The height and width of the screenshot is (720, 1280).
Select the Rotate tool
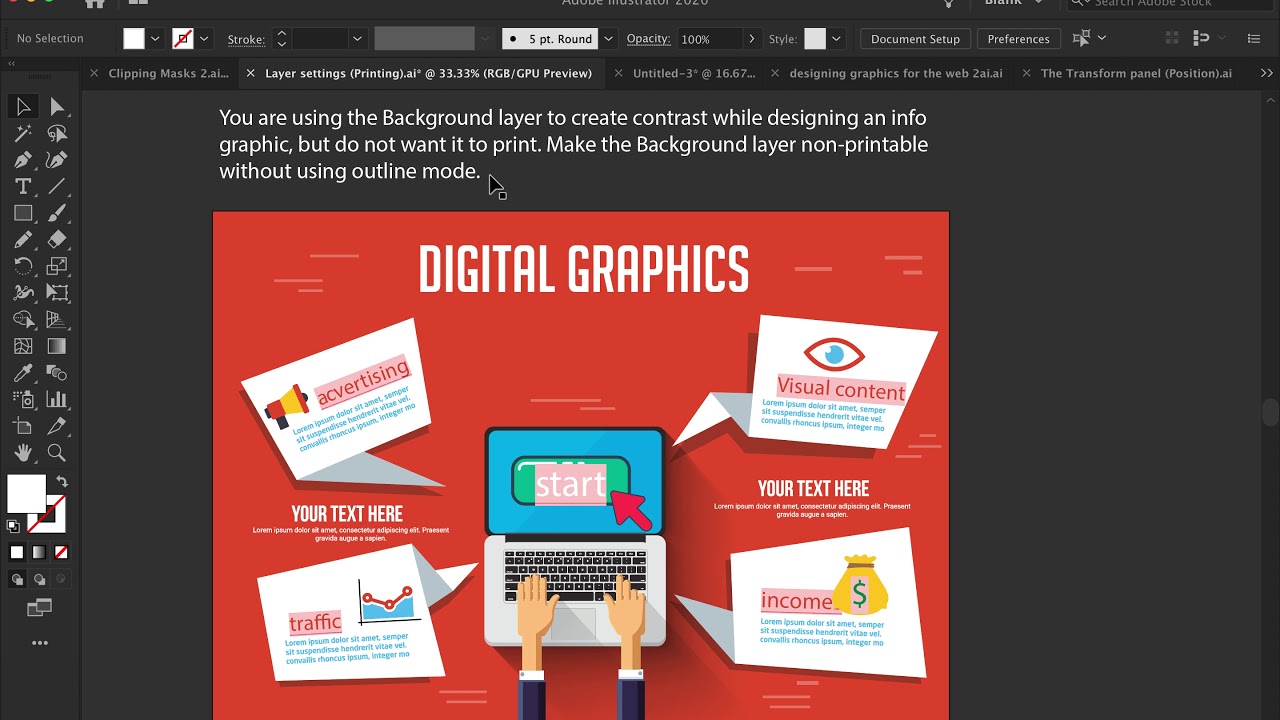pos(23,266)
